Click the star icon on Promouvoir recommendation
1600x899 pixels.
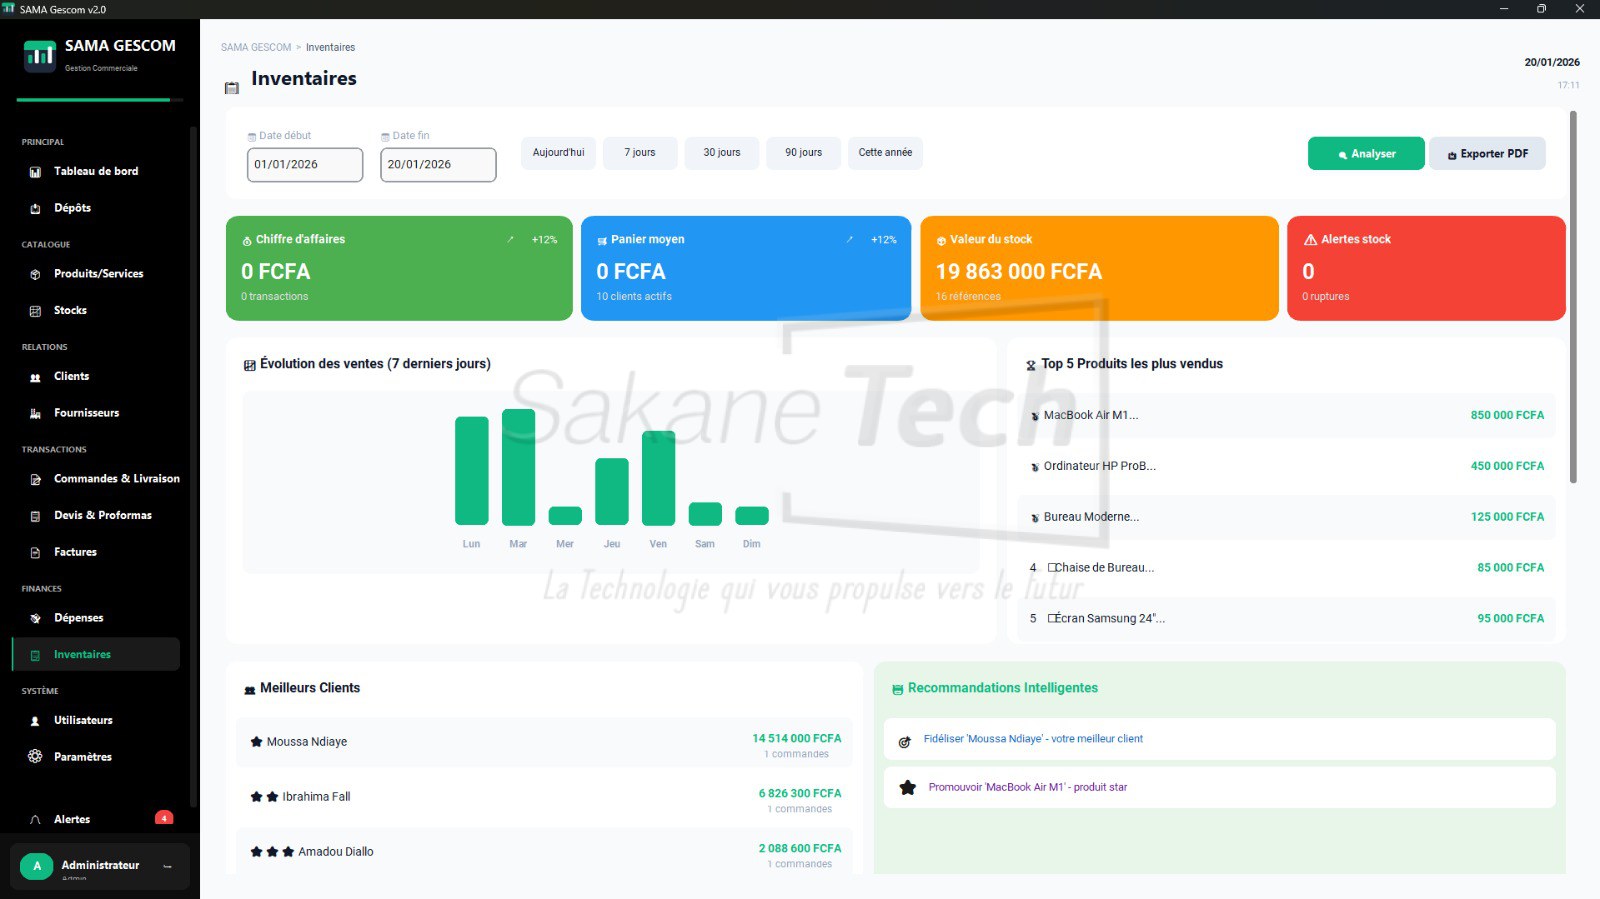click(908, 788)
